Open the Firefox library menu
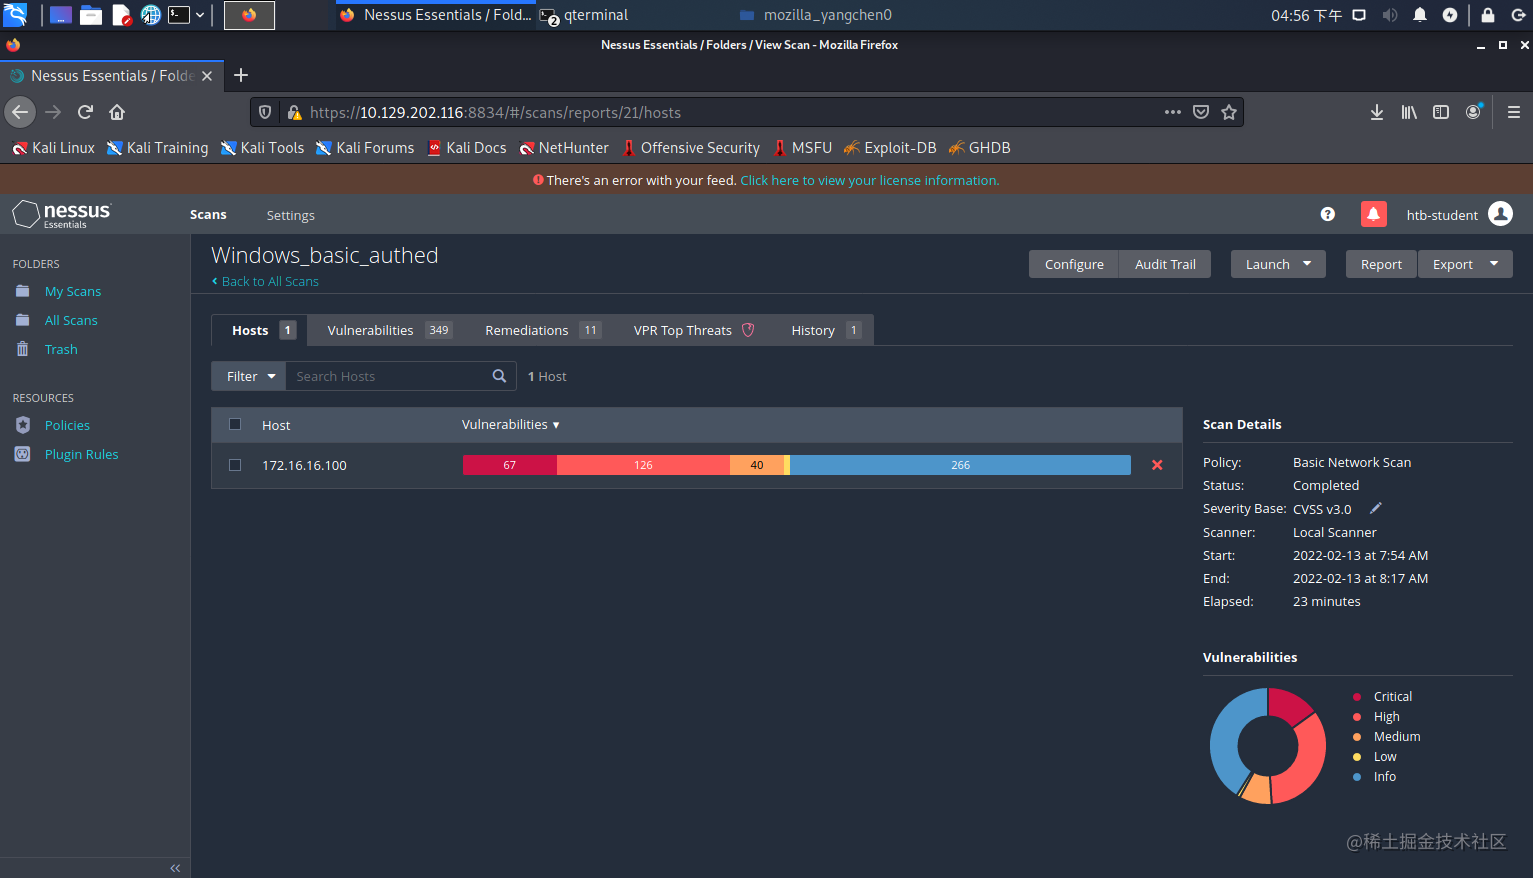 [x=1409, y=112]
